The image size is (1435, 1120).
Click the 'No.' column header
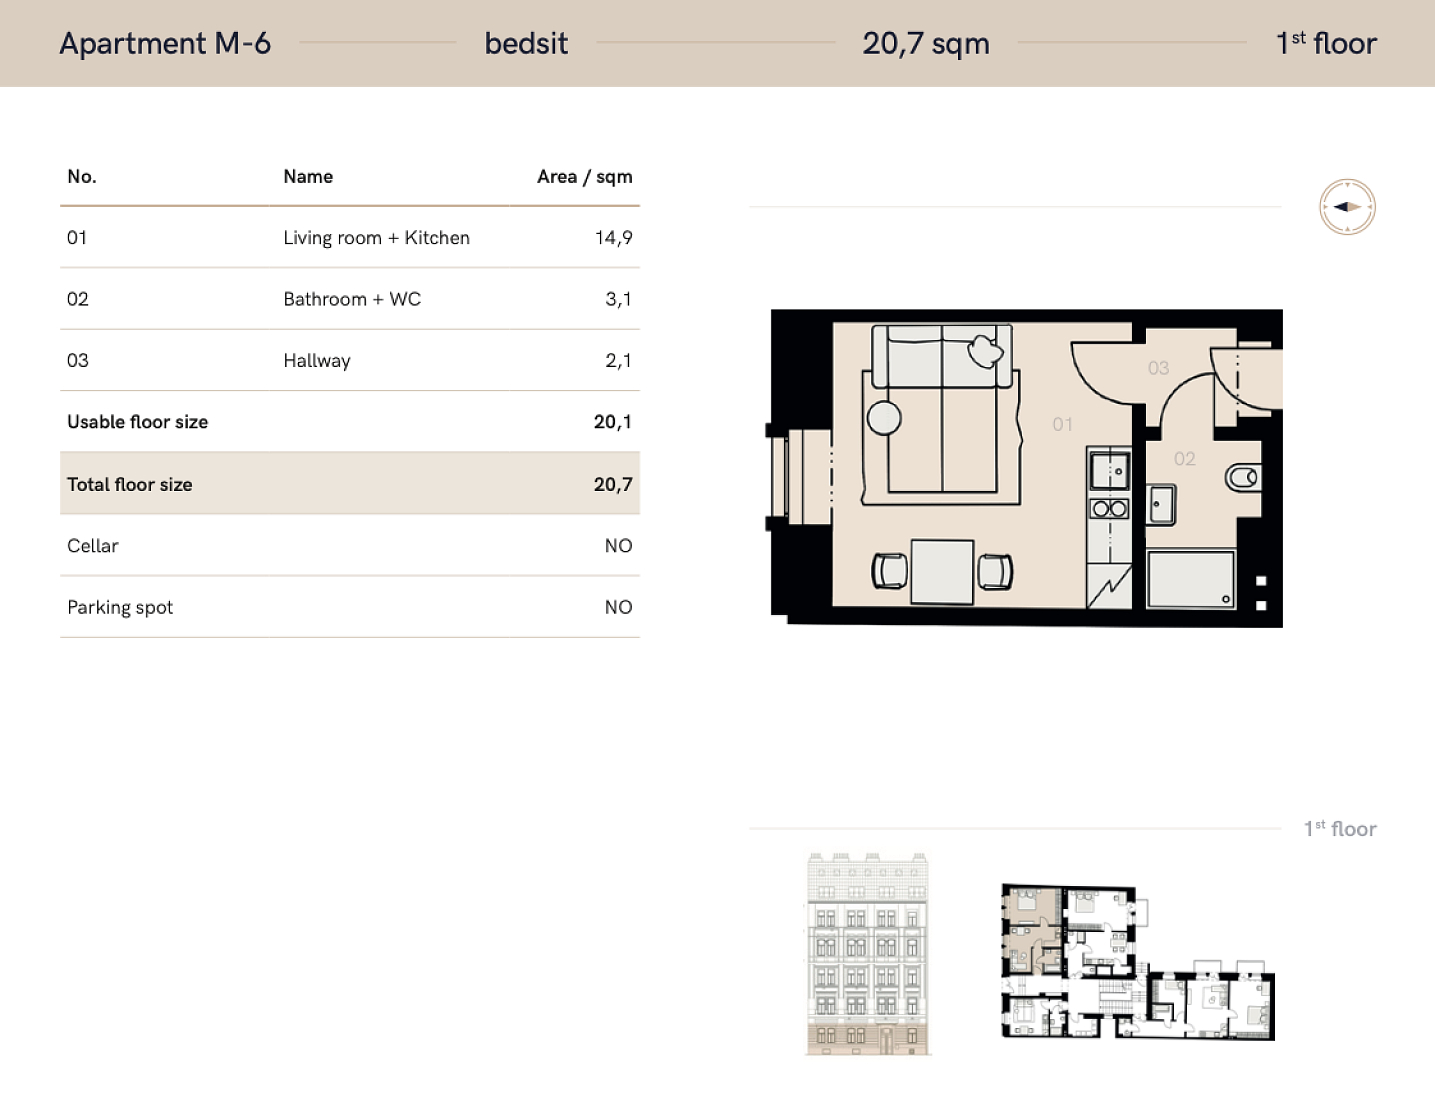[x=82, y=177]
